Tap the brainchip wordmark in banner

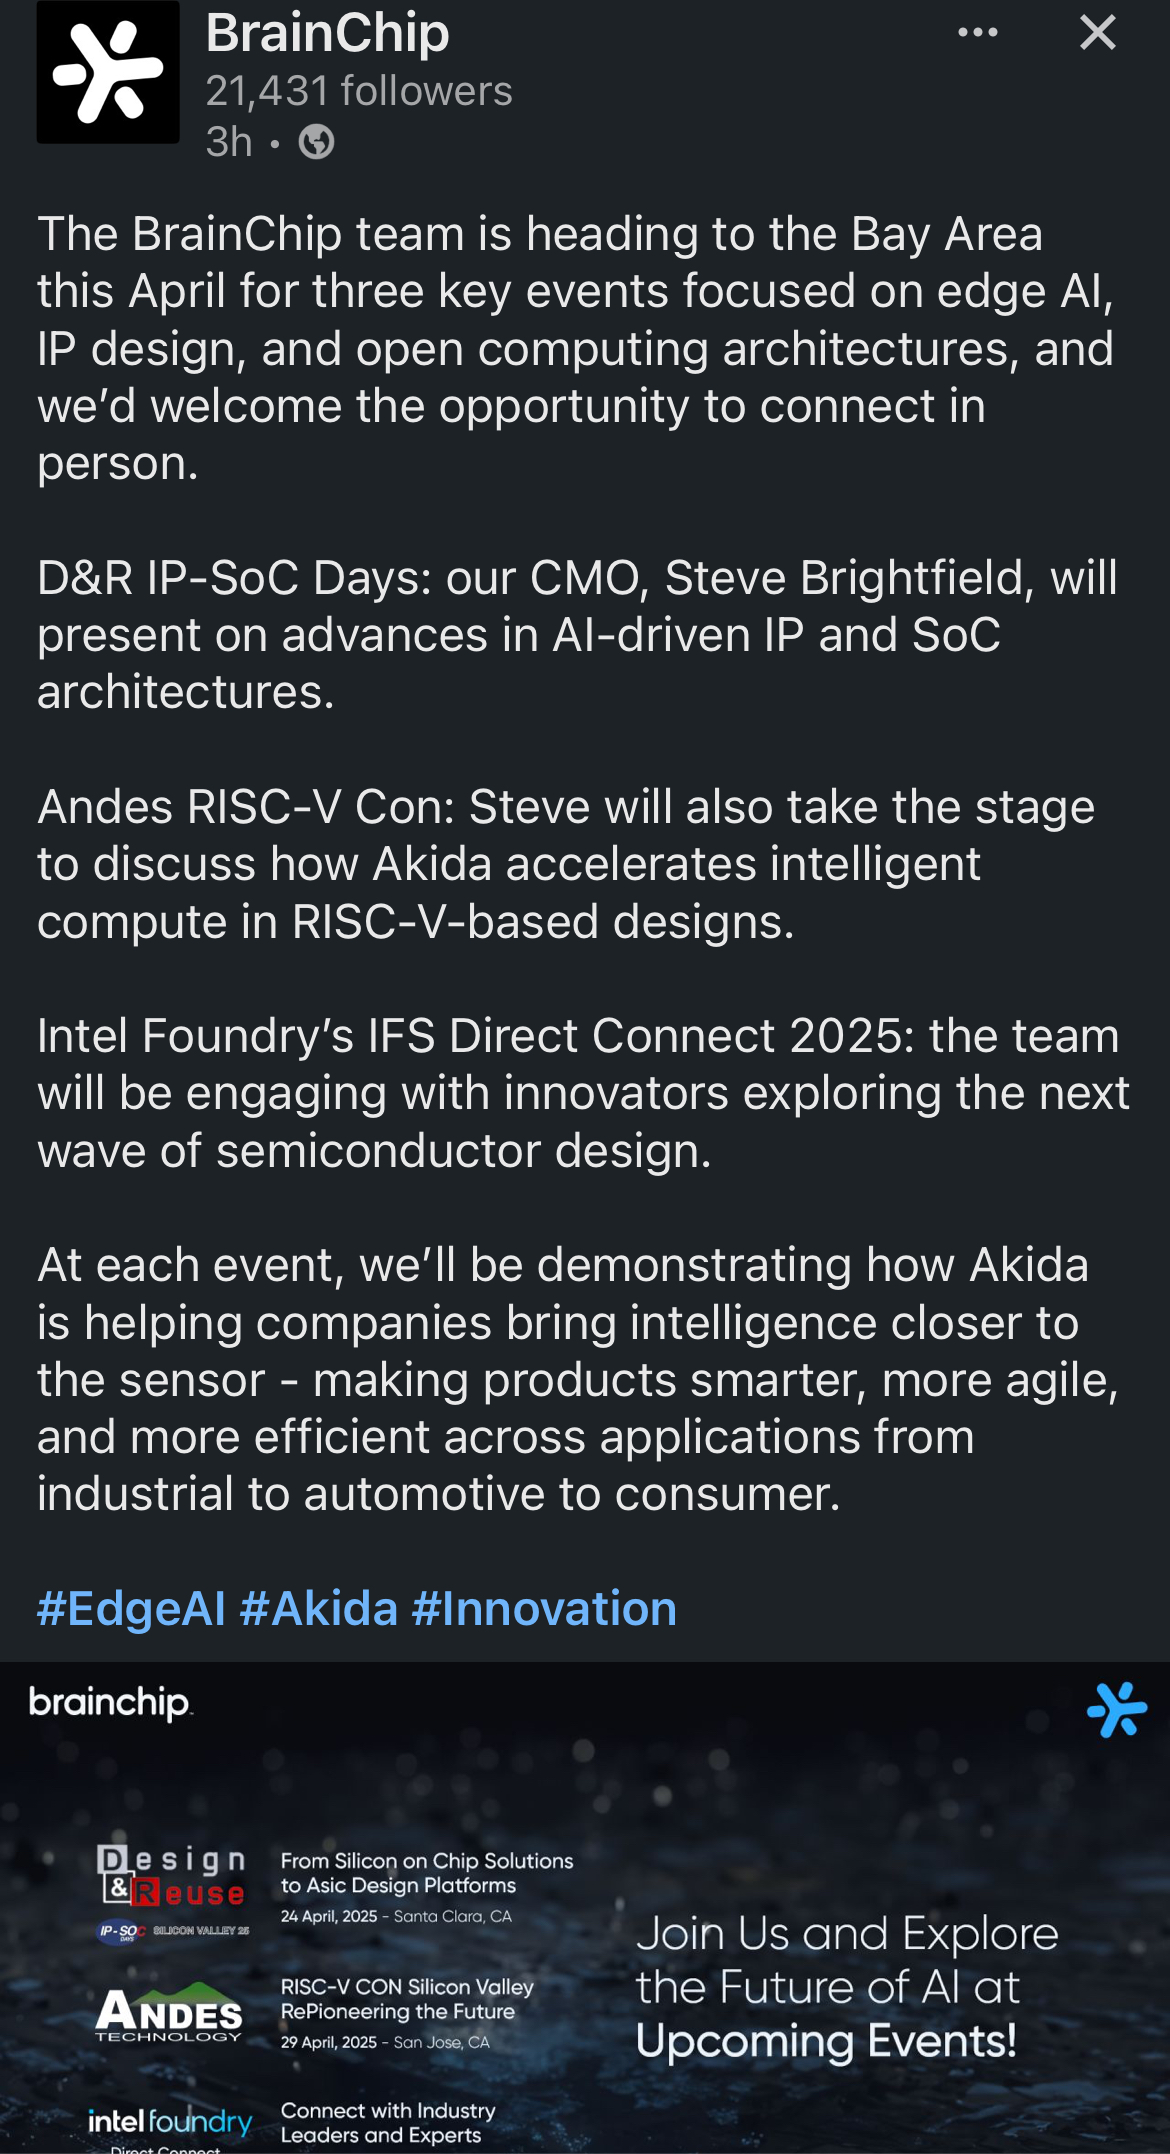tap(110, 1703)
